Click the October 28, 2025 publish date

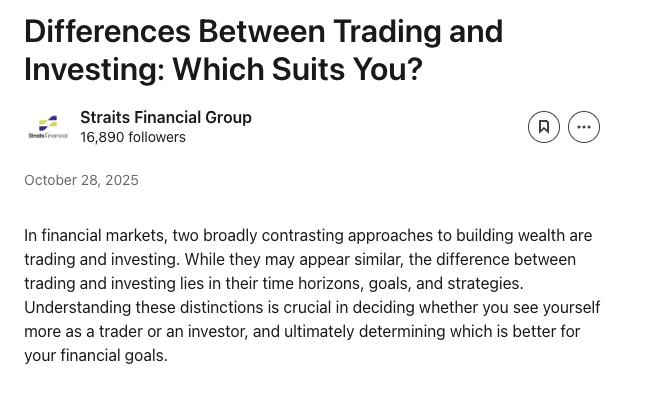[81, 180]
